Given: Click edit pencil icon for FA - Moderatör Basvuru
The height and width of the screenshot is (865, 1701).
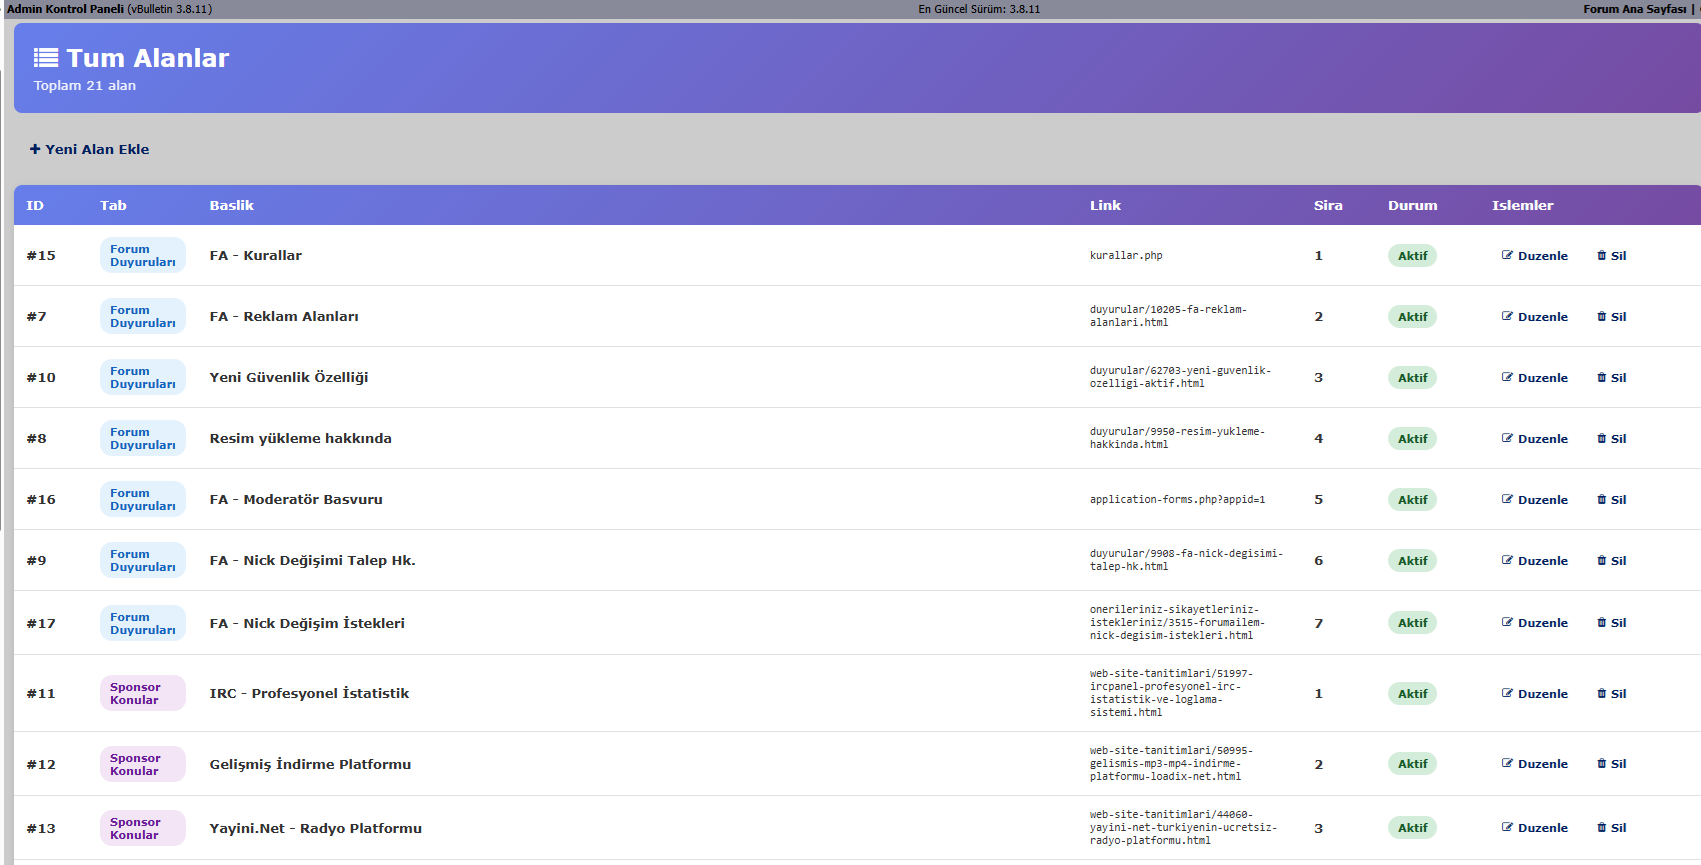Looking at the screenshot, I should pos(1507,499).
